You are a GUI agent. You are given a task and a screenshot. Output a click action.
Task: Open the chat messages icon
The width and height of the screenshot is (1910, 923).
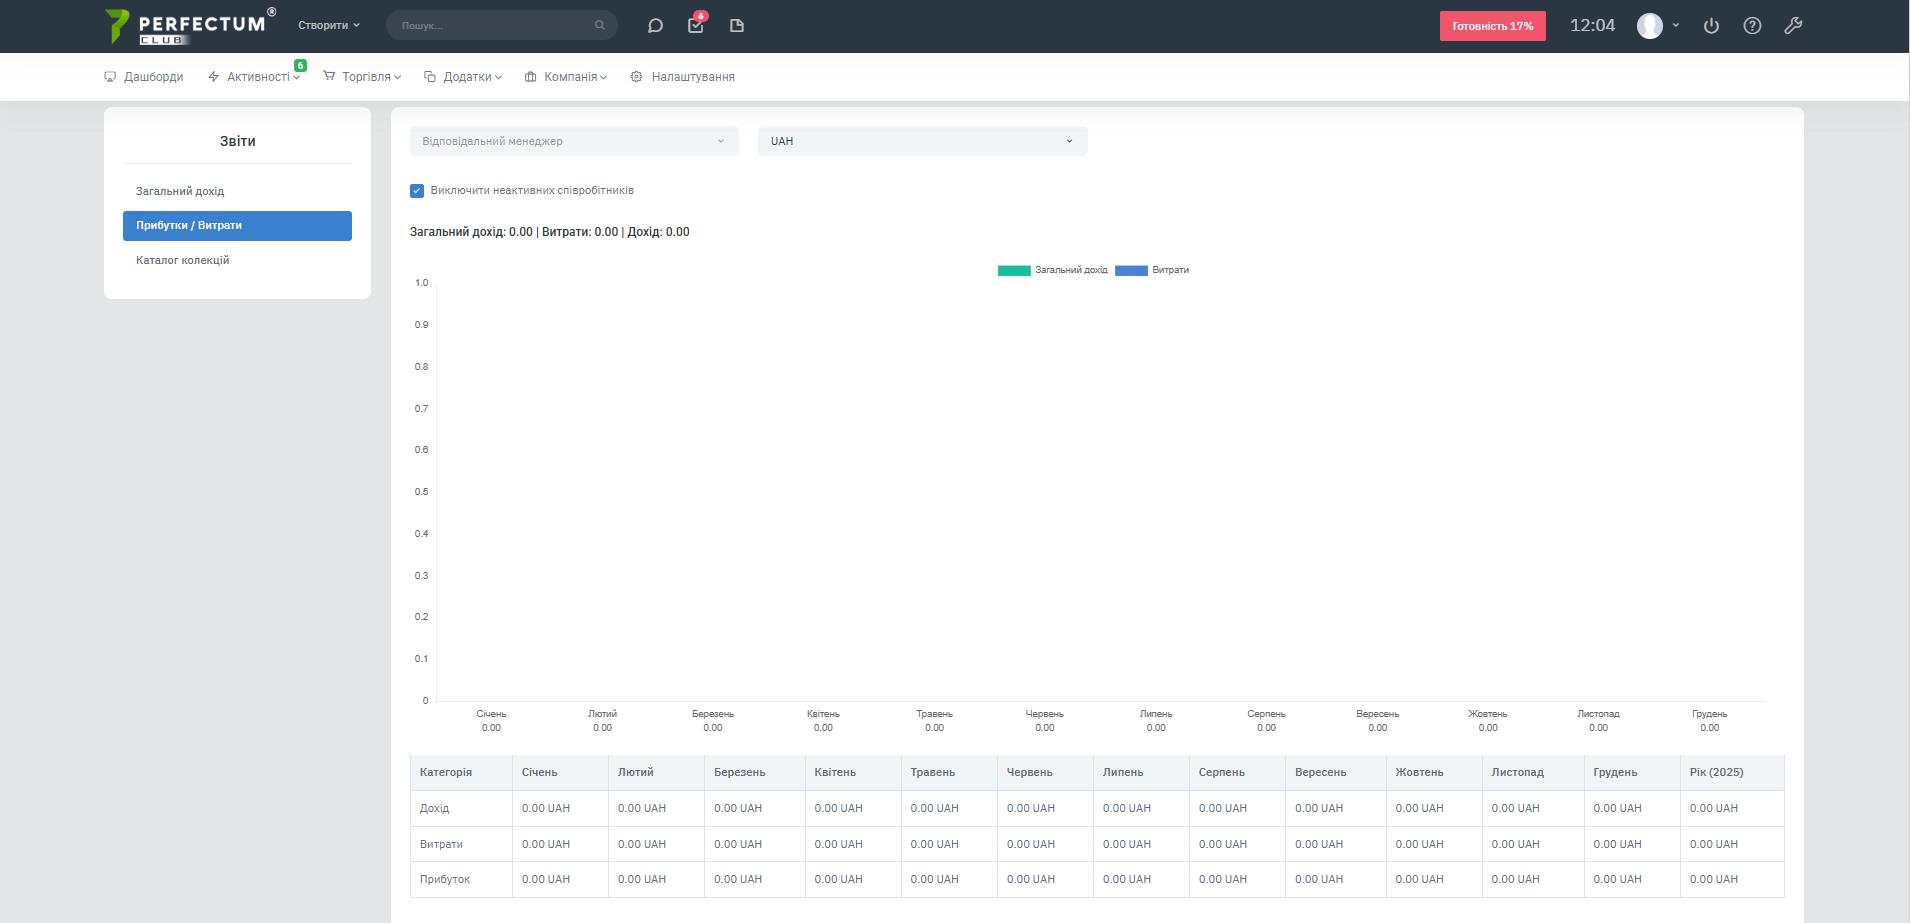[655, 26]
